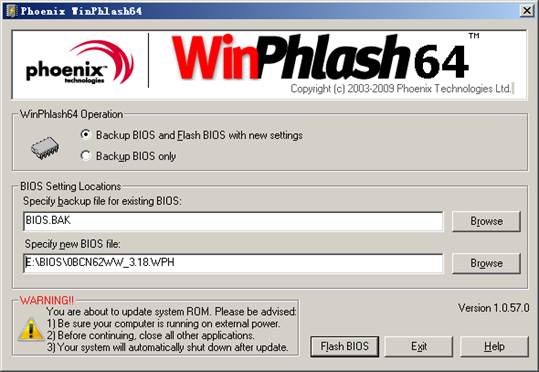Viewport: 539px width, 372px height.
Task: Close the Phoenix WinPhlash64 window
Action: pyautogui.click(x=527, y=11)
